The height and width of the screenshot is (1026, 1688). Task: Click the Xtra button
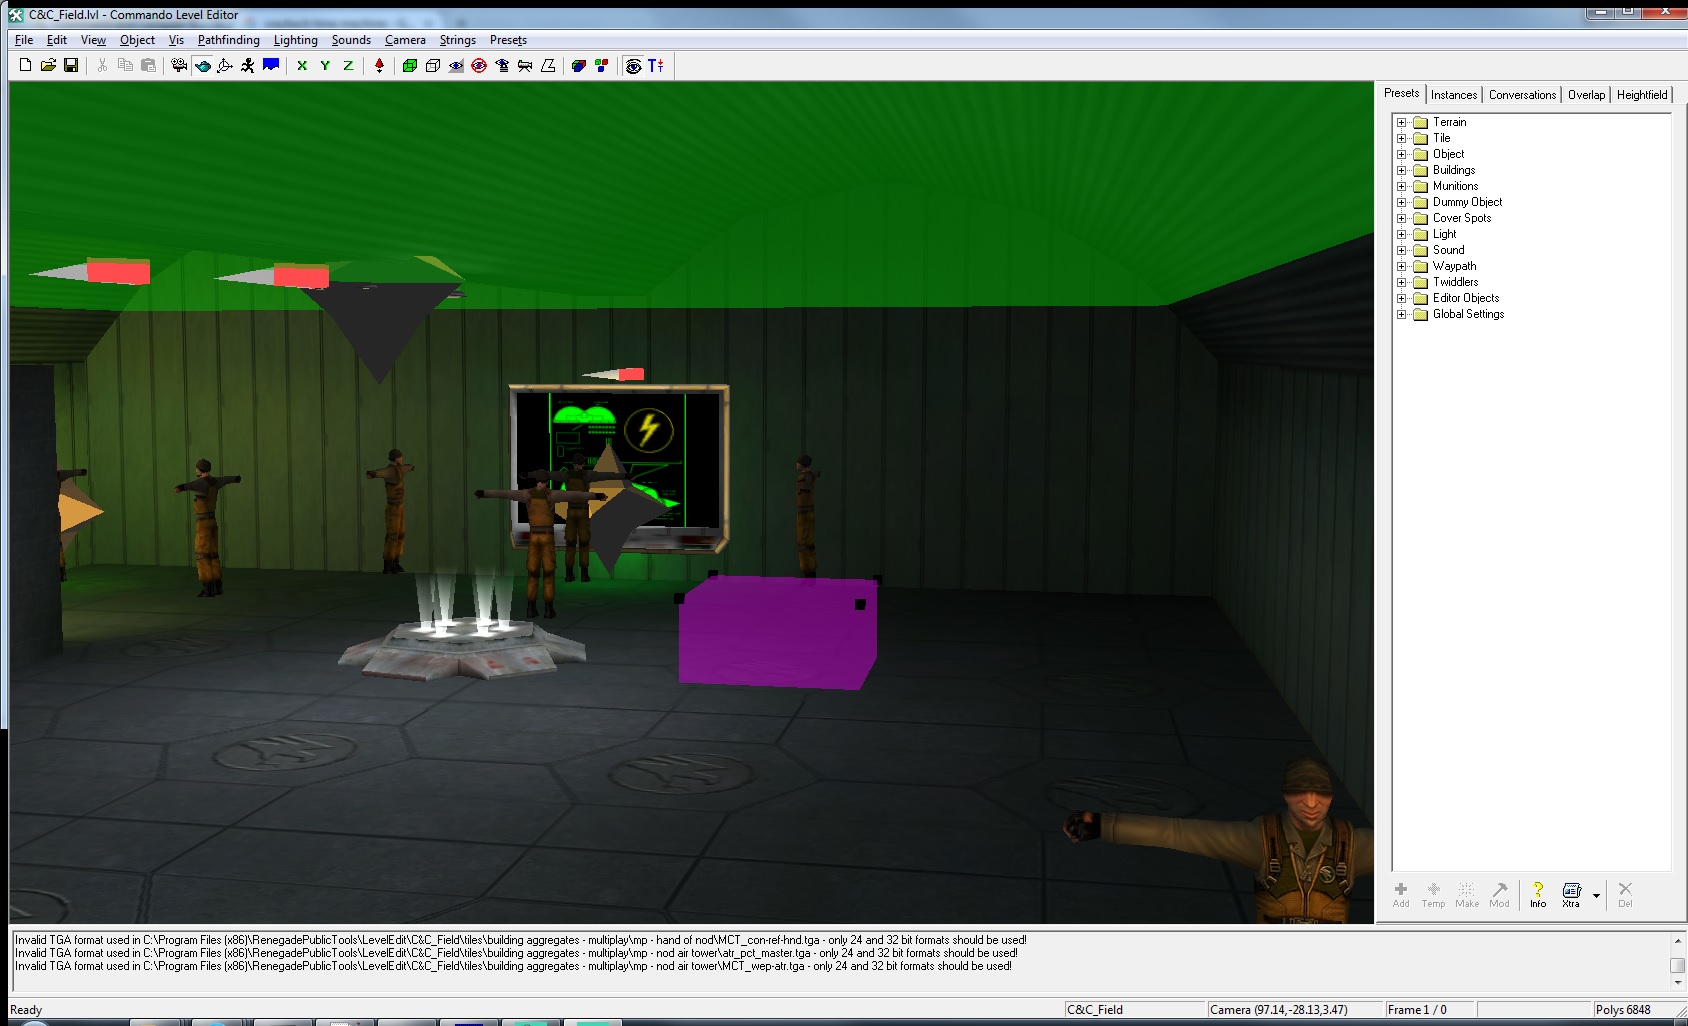point(1571,894)
